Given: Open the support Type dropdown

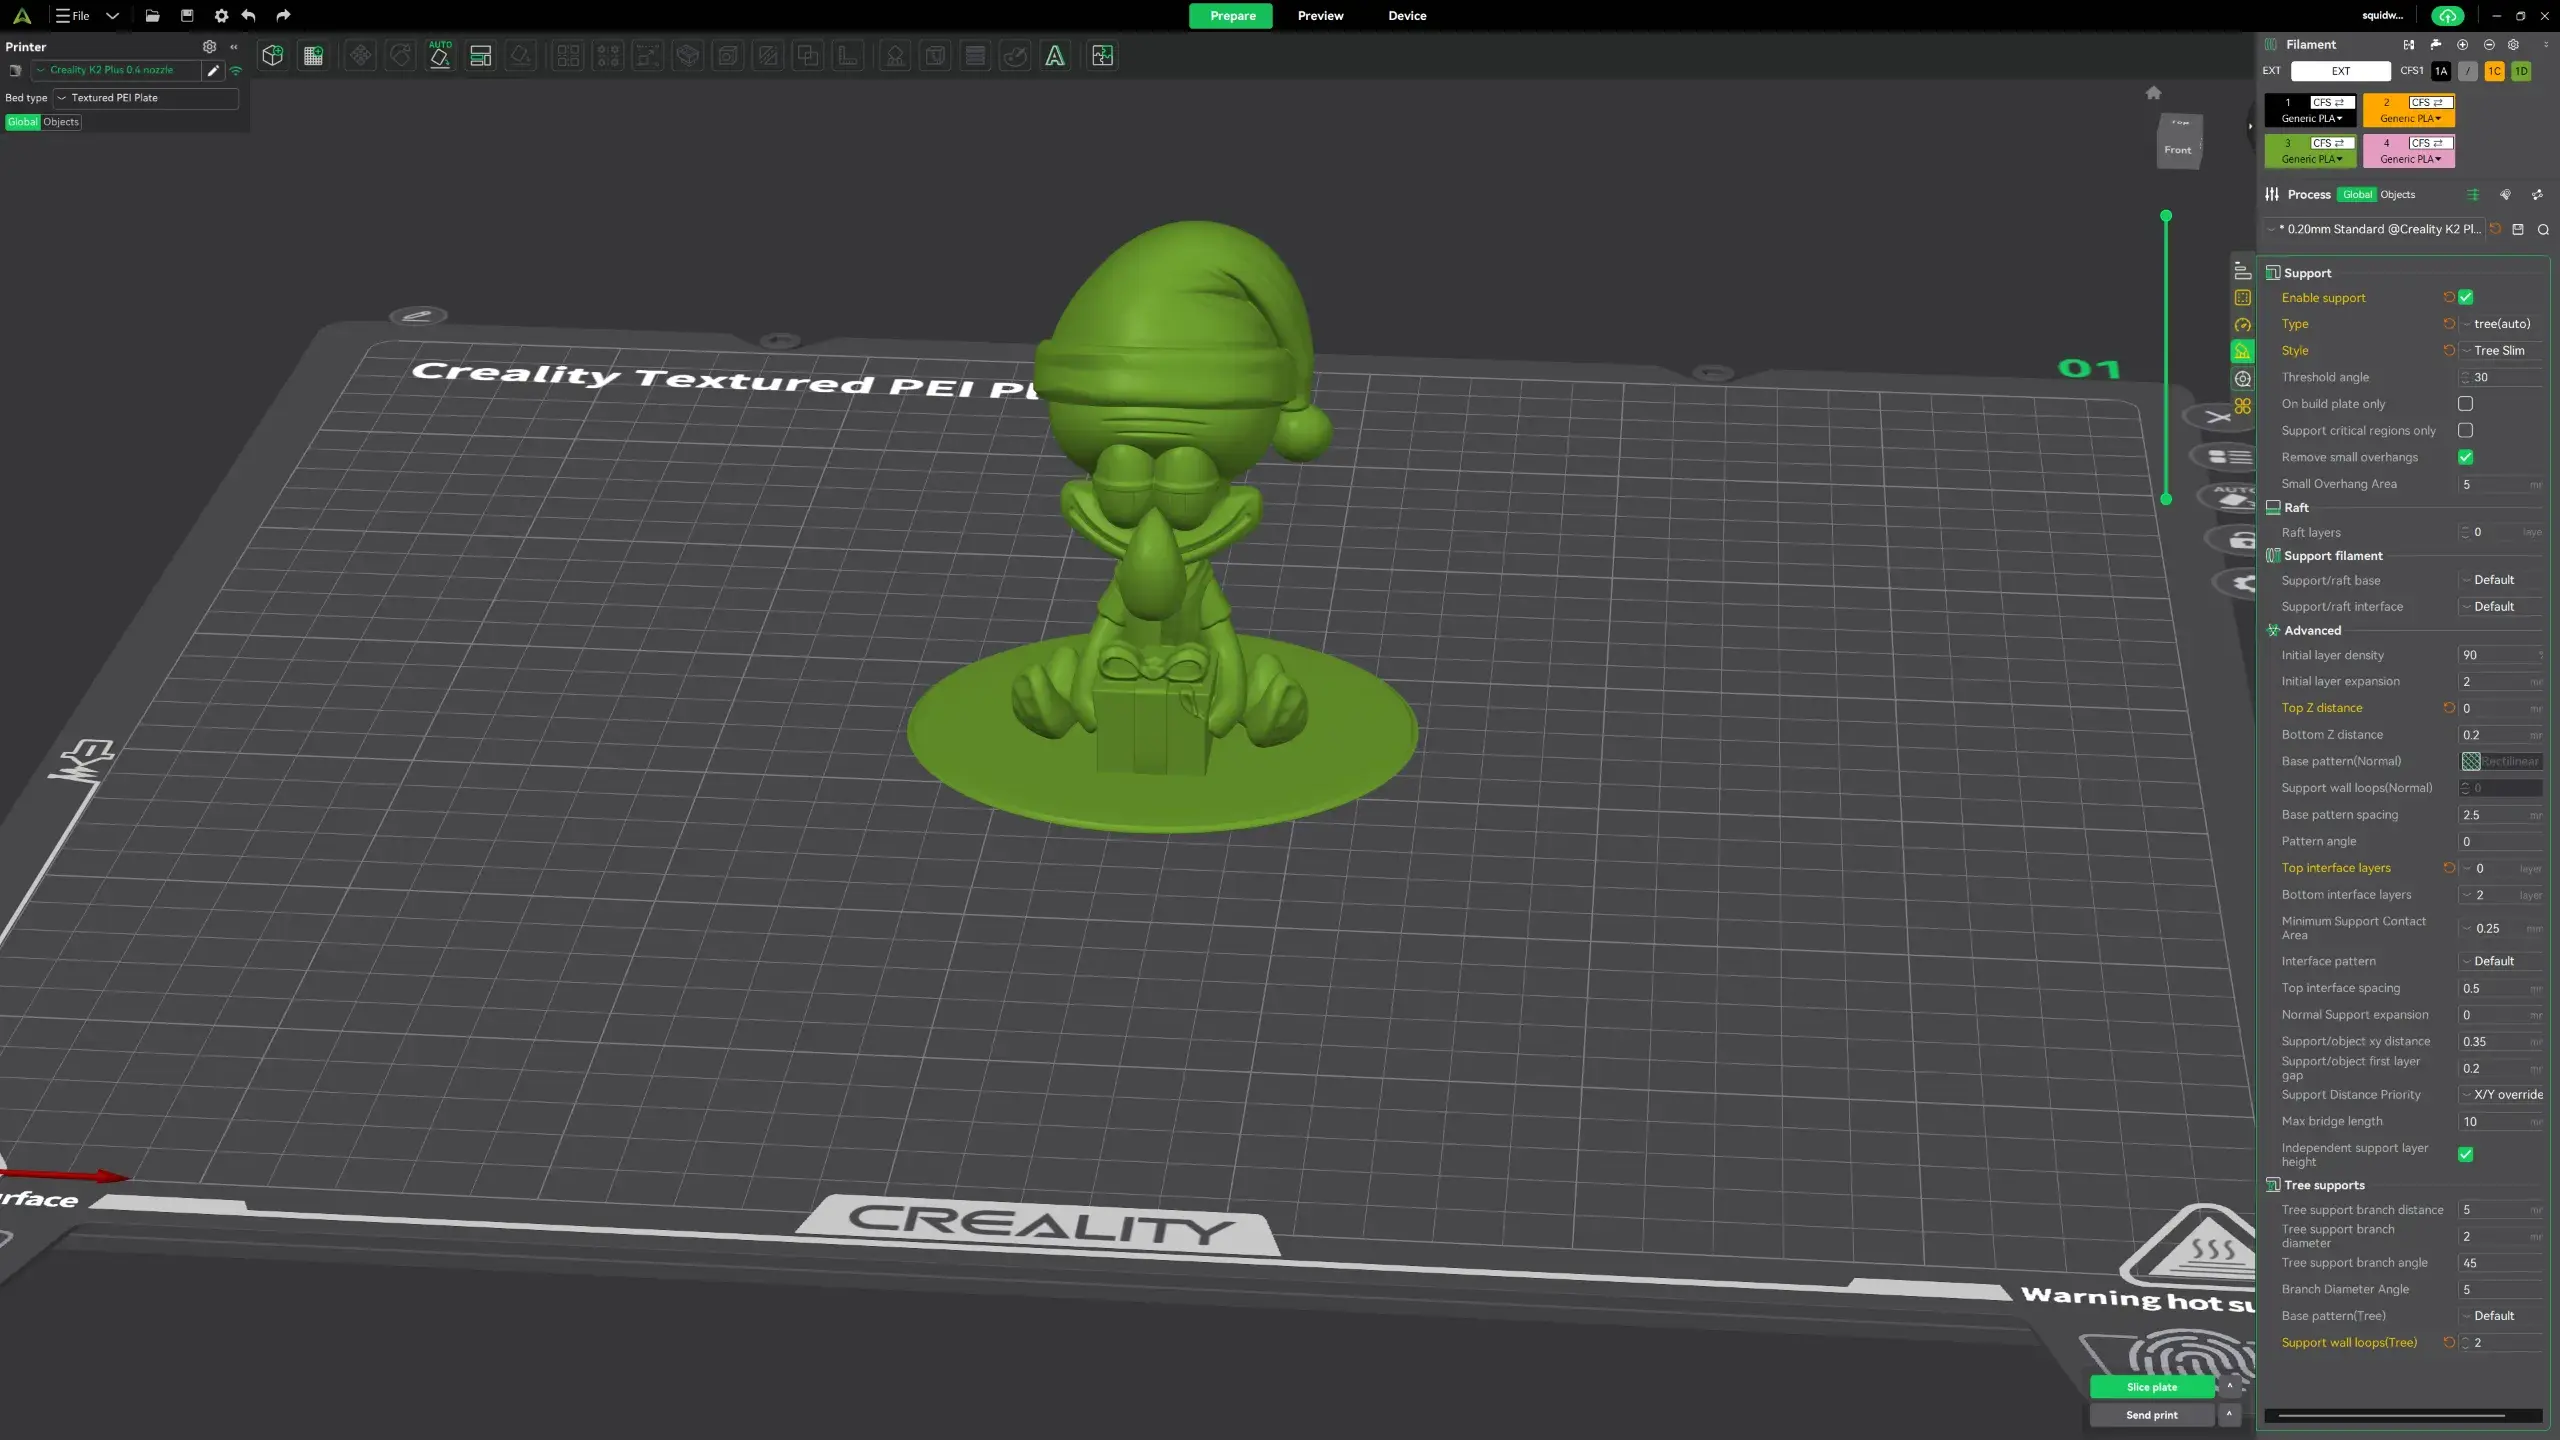Looking at the screenshot, I should tap(2501, 324).
